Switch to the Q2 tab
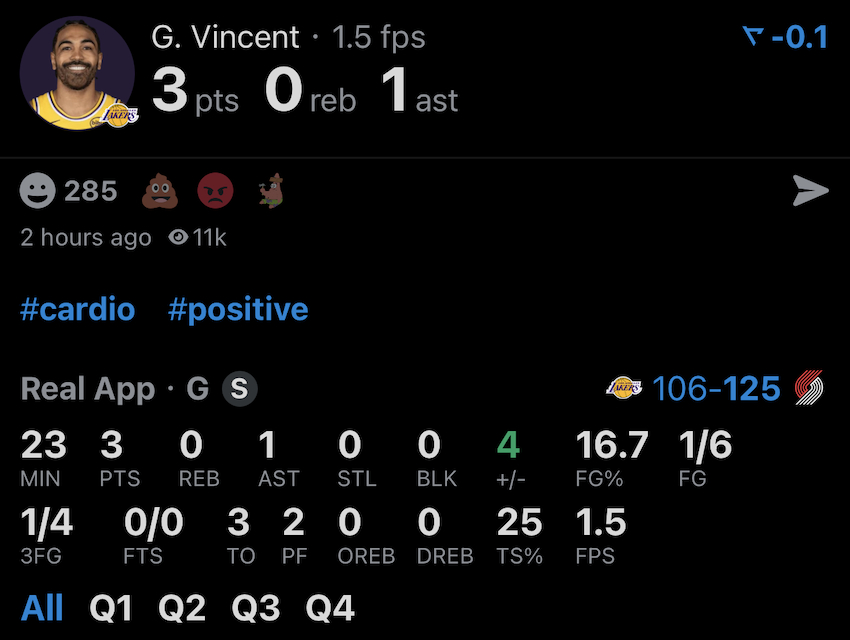This screenshot has height=640, width=850. pos(182,607)
